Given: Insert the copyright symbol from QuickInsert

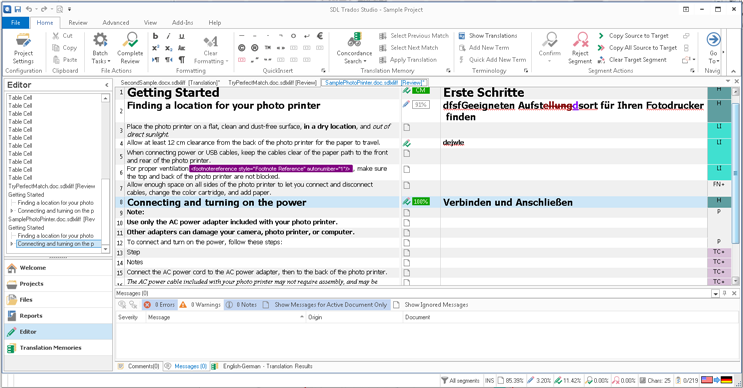Looking at the screenshot, I should coord(242,48).
